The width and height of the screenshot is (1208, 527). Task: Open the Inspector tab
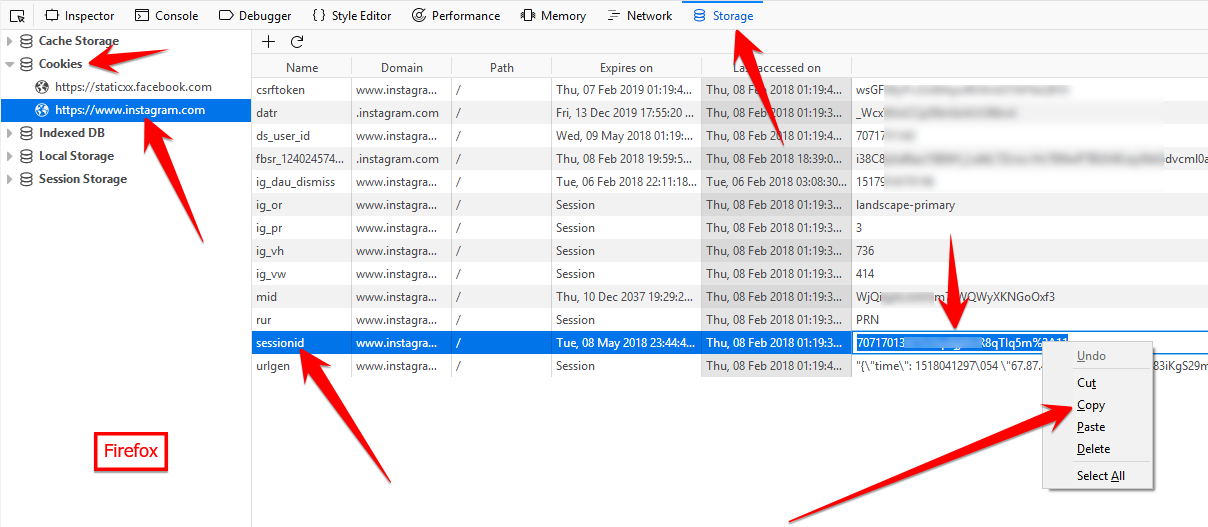pos(80,16)
